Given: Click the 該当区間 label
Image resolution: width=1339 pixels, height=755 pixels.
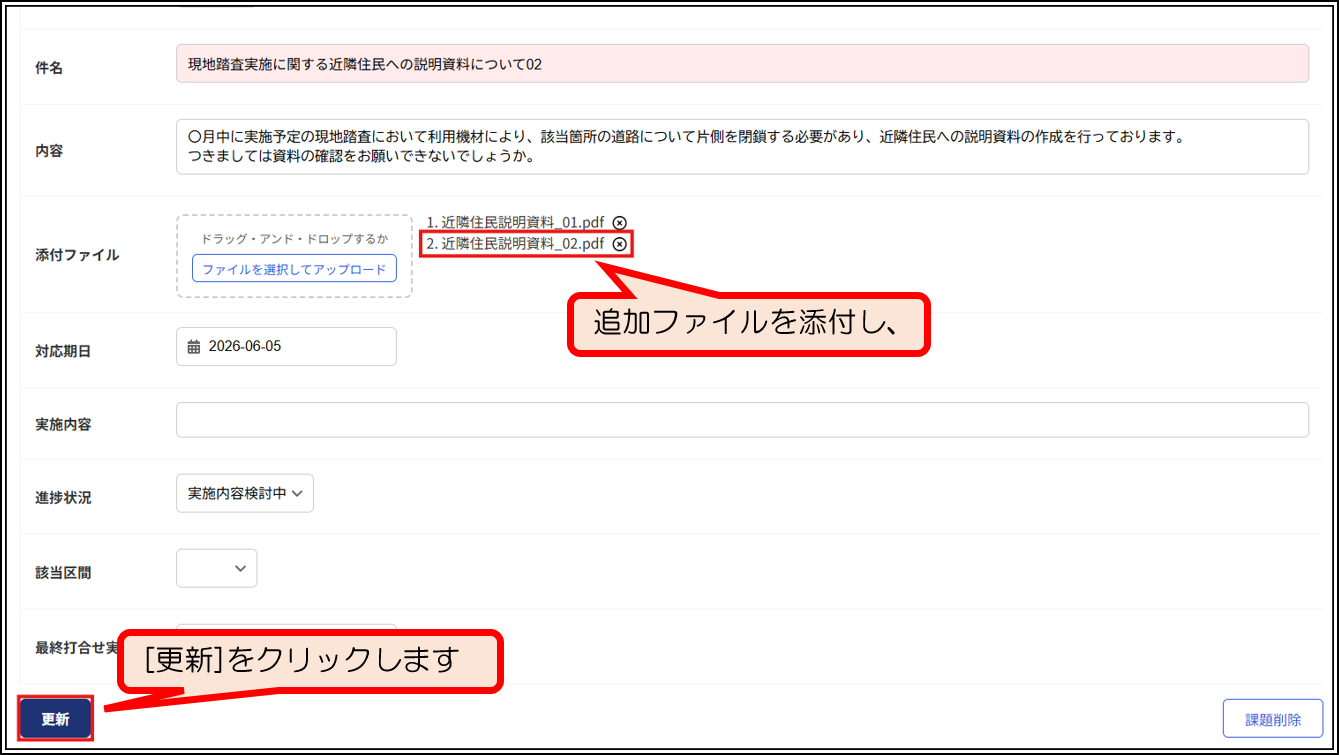Looking at the screenshot, I should (63, 573).
